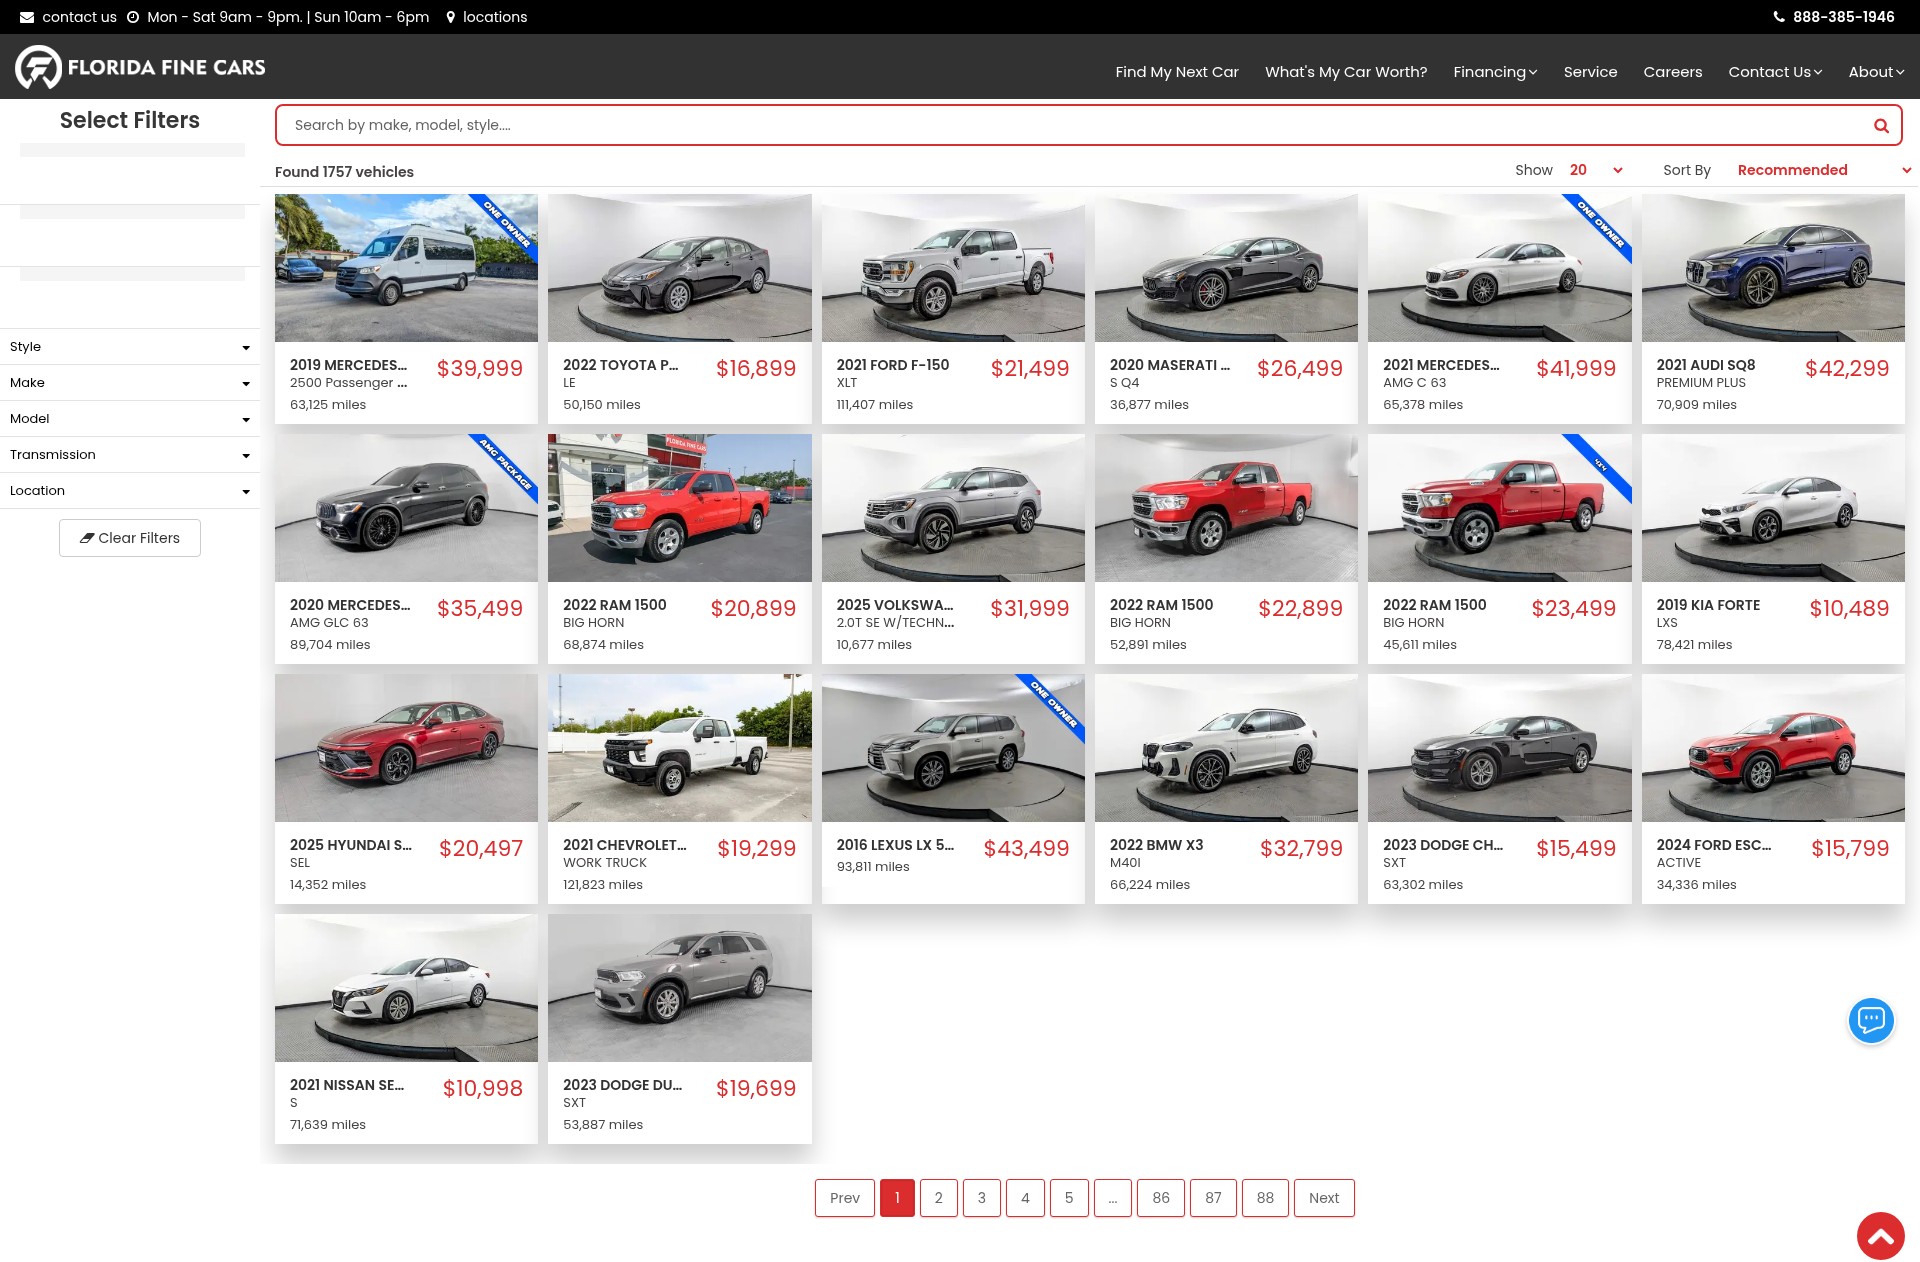Open the 2023 Dodge SXT sedan photo
Image resolution: width=1920 pixels, height=1262 pixels.
click(1500, 748)
